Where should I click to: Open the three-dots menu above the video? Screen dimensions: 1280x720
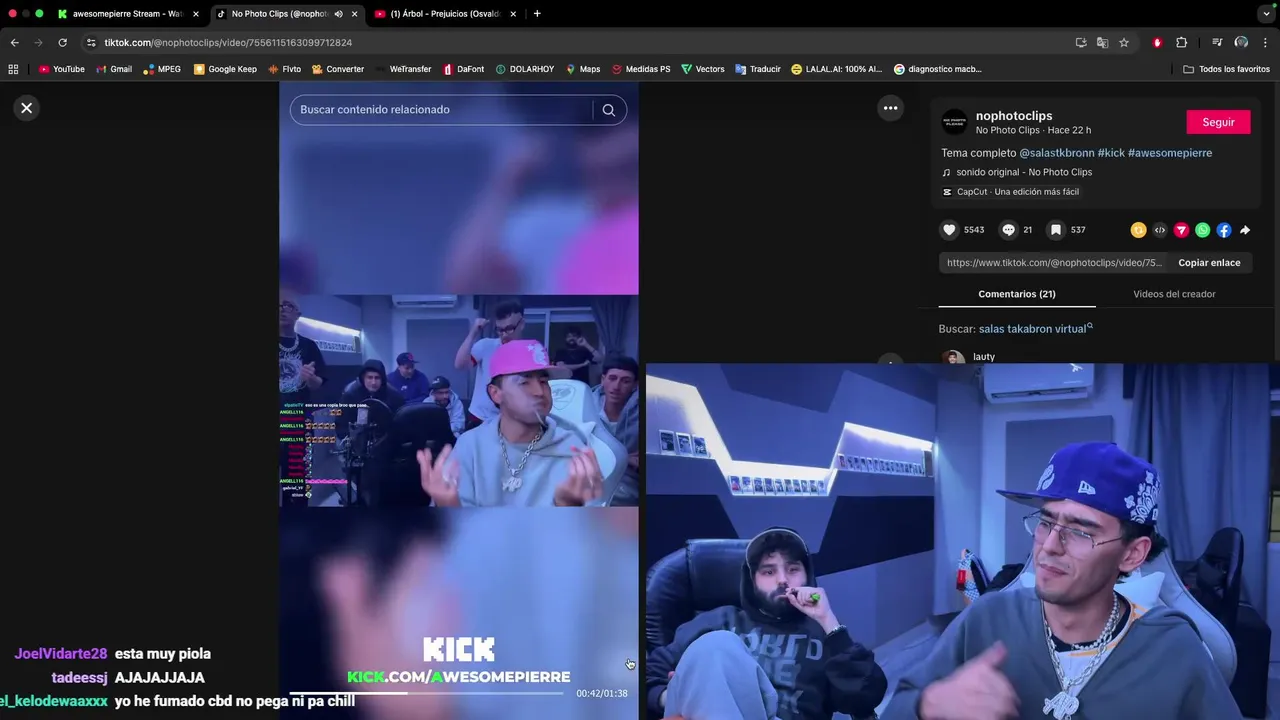tap(890, 108)
